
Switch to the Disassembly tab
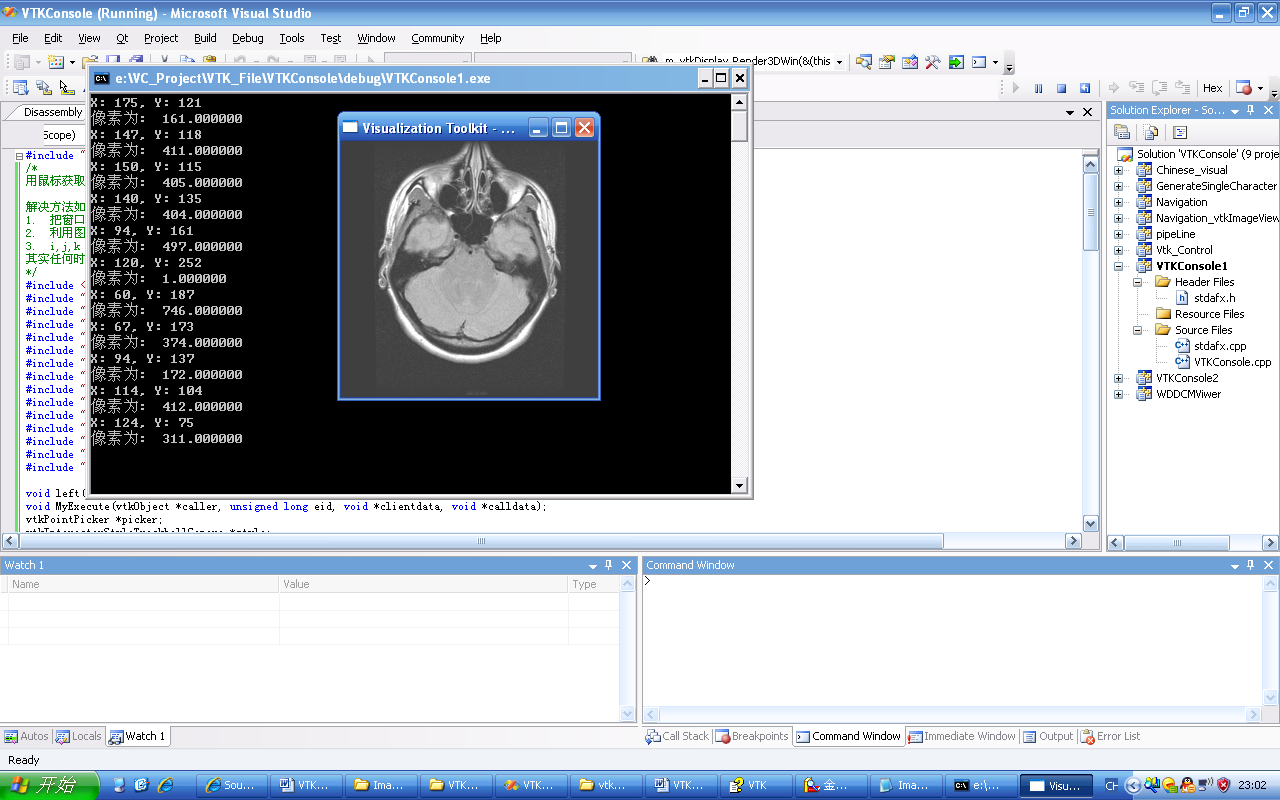click(x=52, y=112)
